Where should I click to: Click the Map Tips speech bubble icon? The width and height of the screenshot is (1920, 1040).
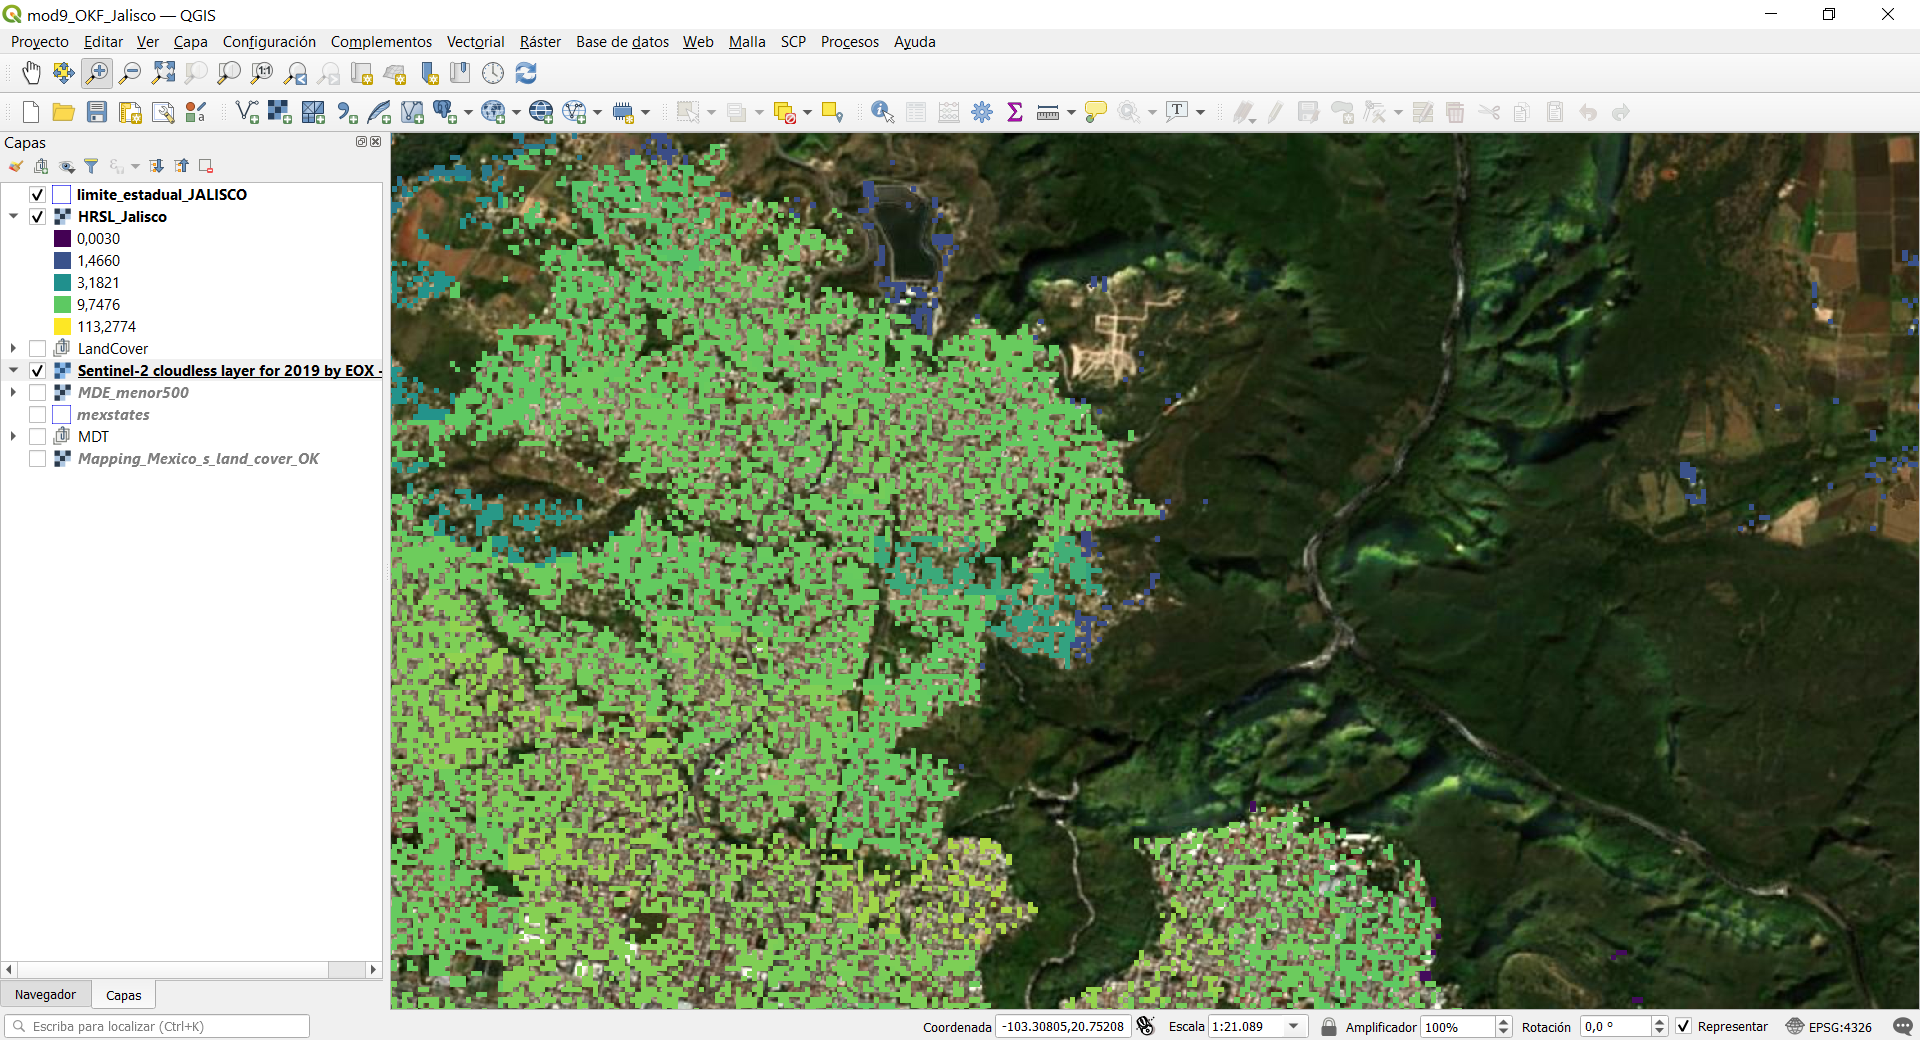(x=1096, y=112)
